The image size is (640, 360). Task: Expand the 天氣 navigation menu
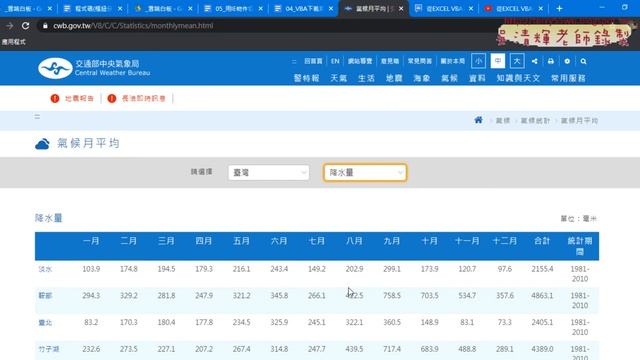tap(338, 78)
